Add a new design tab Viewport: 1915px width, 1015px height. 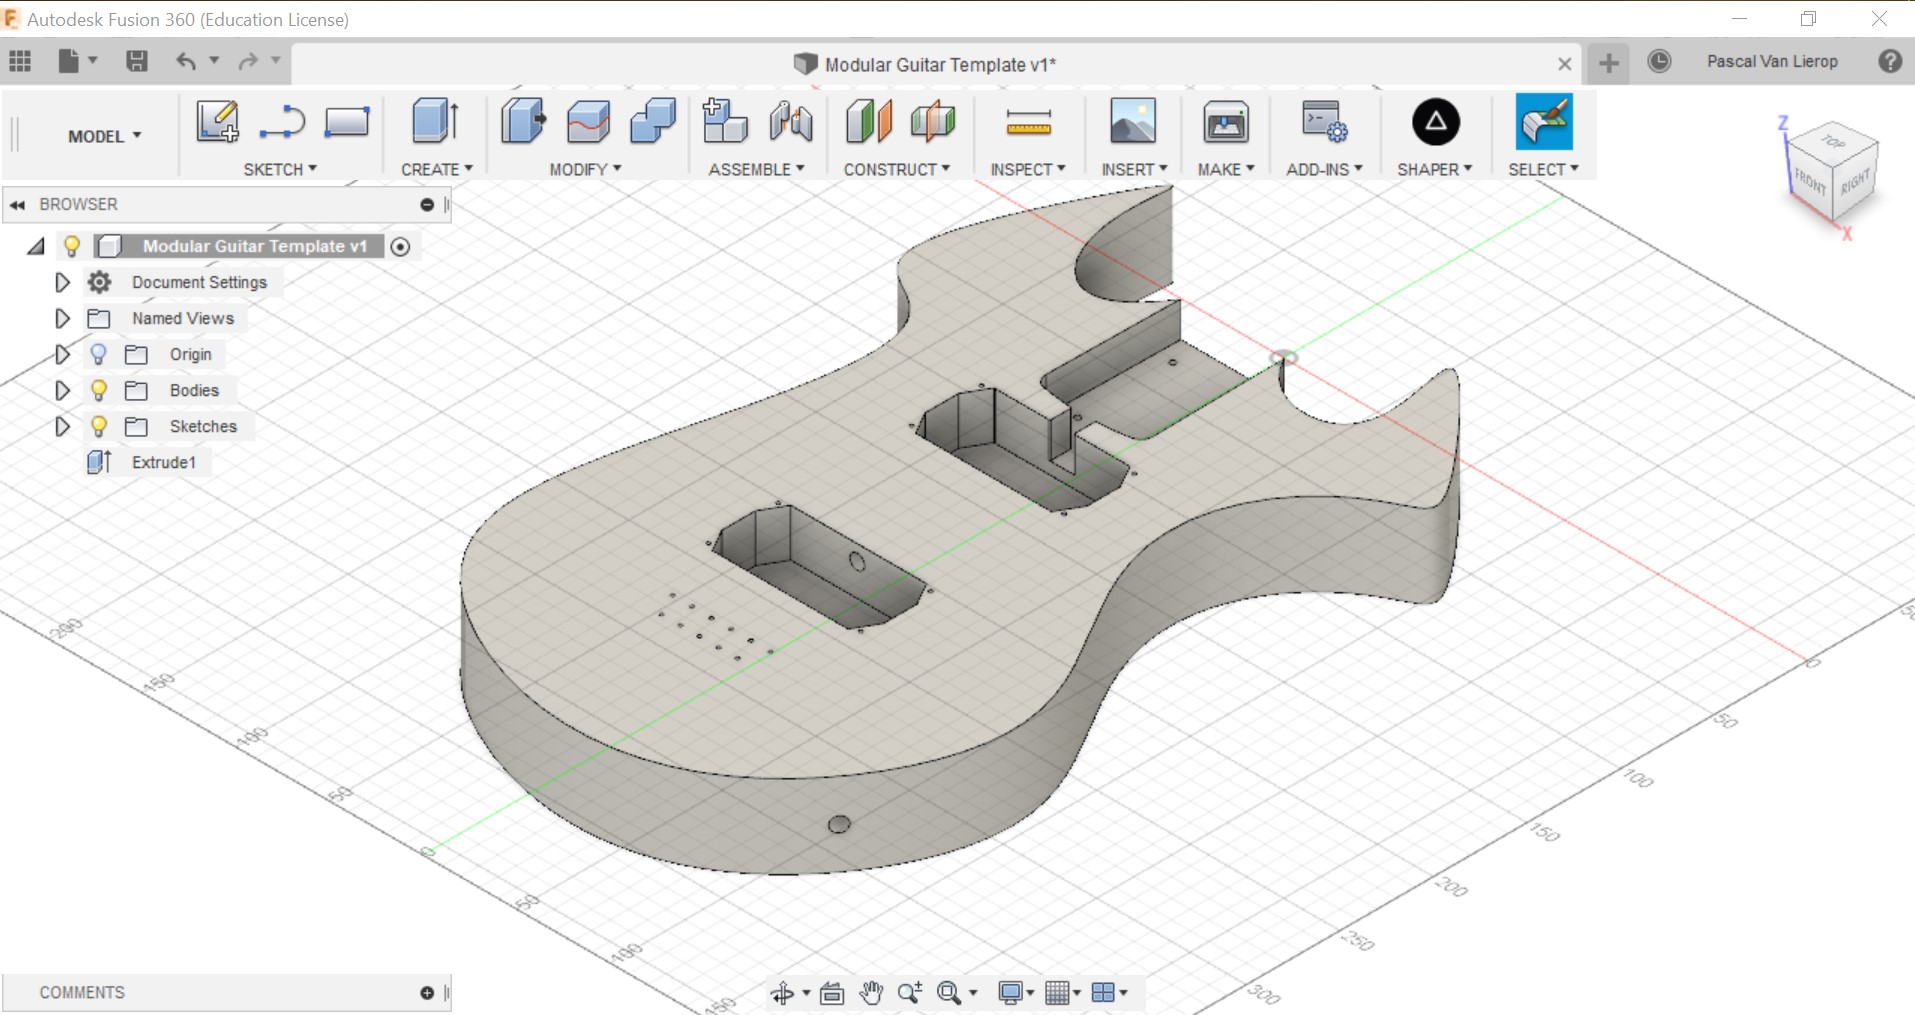pyautogui.click(x=1609, y=63)
